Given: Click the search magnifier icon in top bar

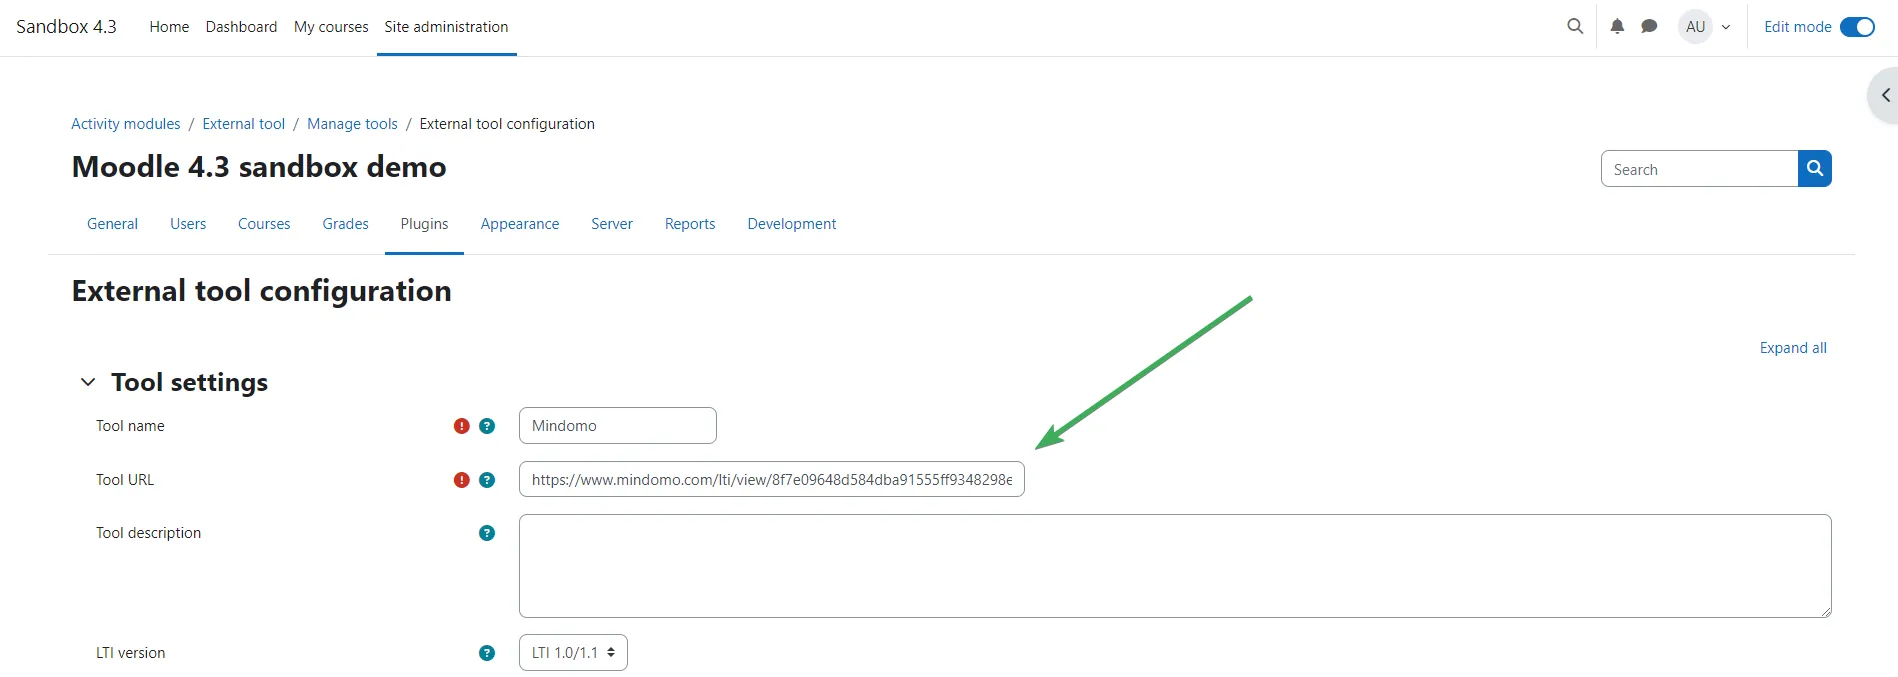Looking at the screenshot, I should click(1575, 27).
